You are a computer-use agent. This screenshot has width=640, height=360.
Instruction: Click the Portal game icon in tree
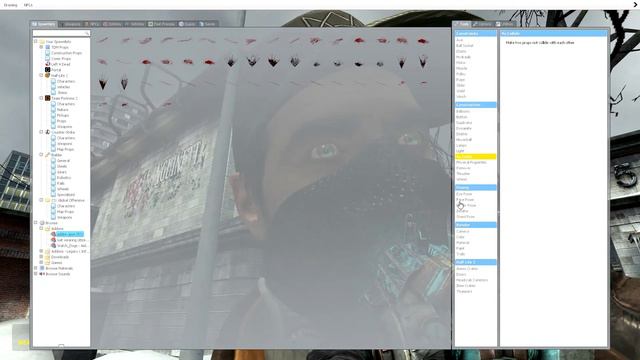[47, 70]
